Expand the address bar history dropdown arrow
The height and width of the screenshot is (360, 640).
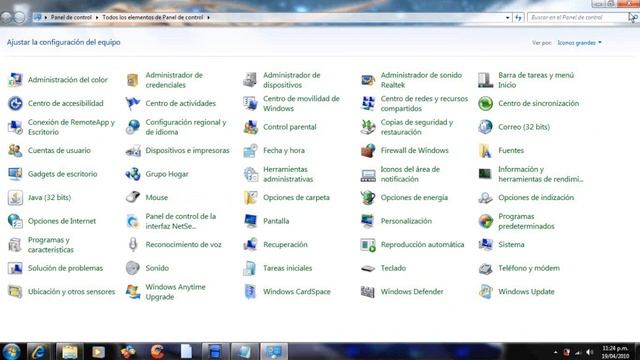click(x=507, y=18)
